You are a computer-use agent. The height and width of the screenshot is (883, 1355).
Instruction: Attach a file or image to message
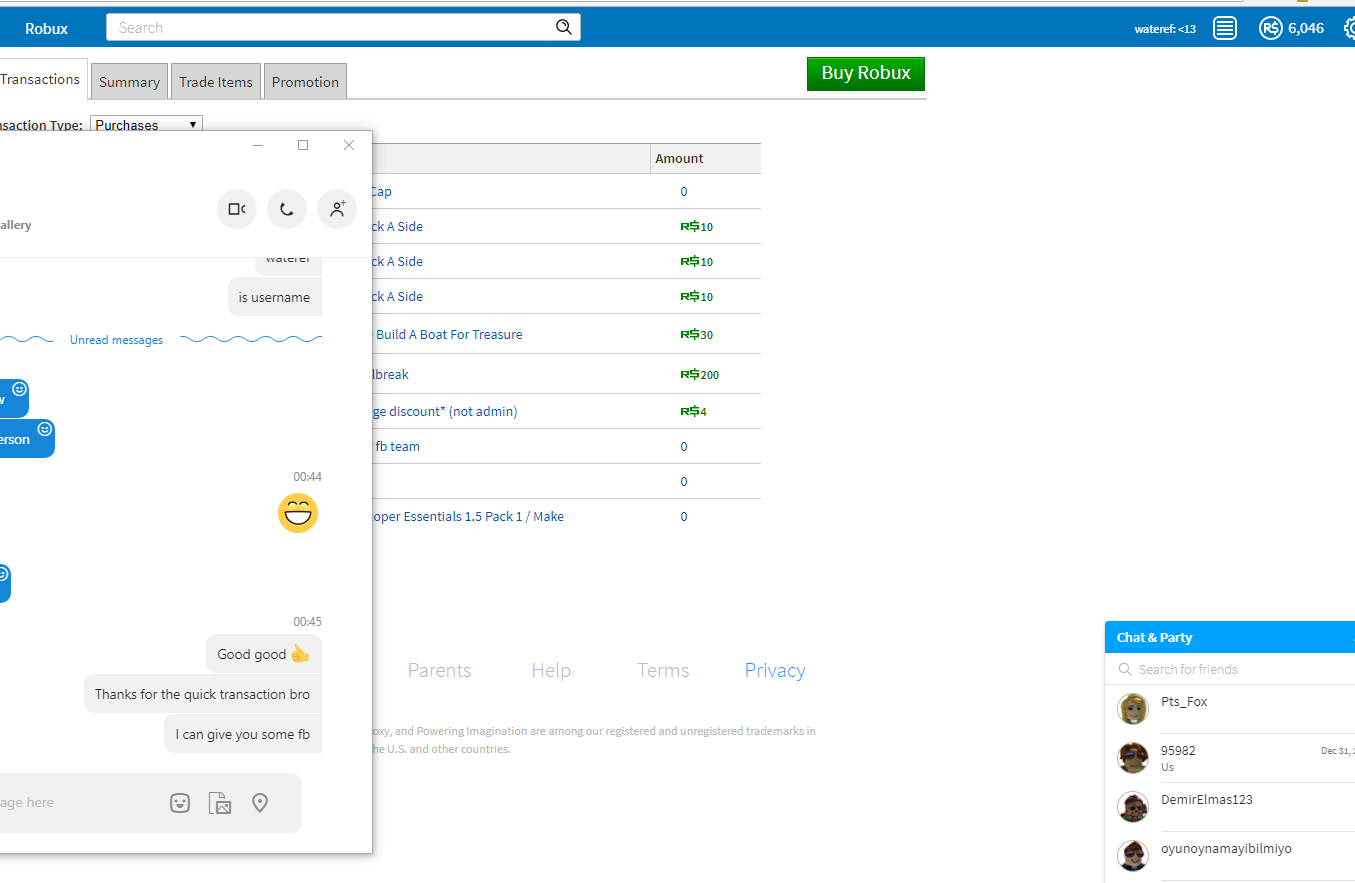click(220, 803)
